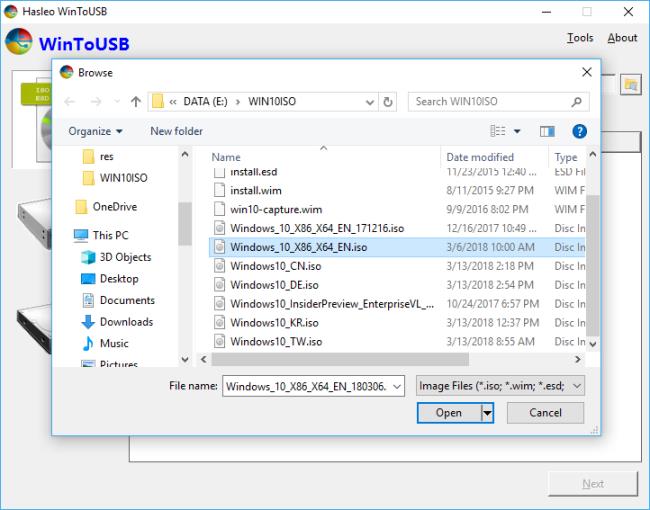Click the preview pane icon
The height and width of the screenshot is (510, 650).
(x=547, y=131)
